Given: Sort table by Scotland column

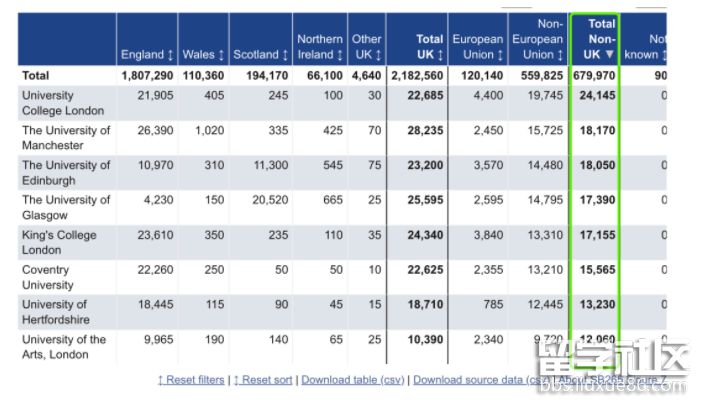Looking at the screenshot, I should pyautogui.click(x=260, y=54).
